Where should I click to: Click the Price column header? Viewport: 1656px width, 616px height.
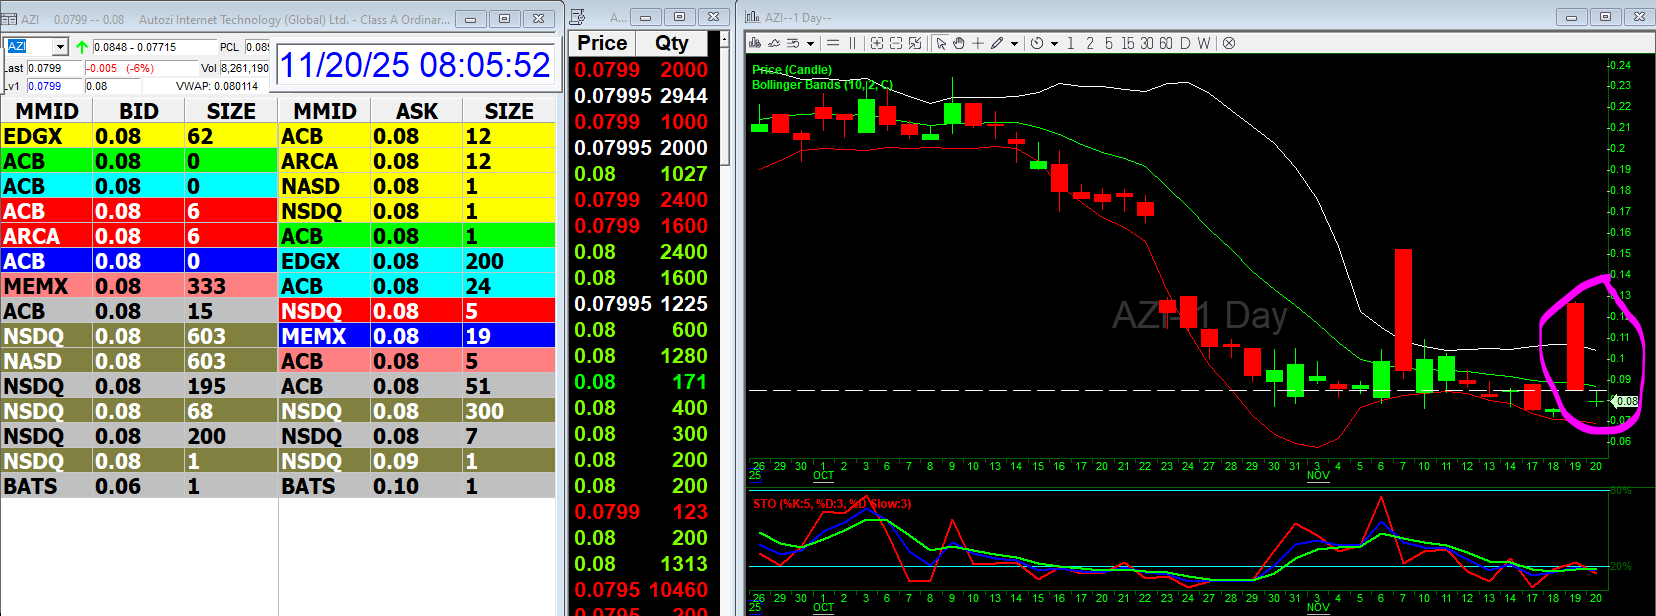602,43
